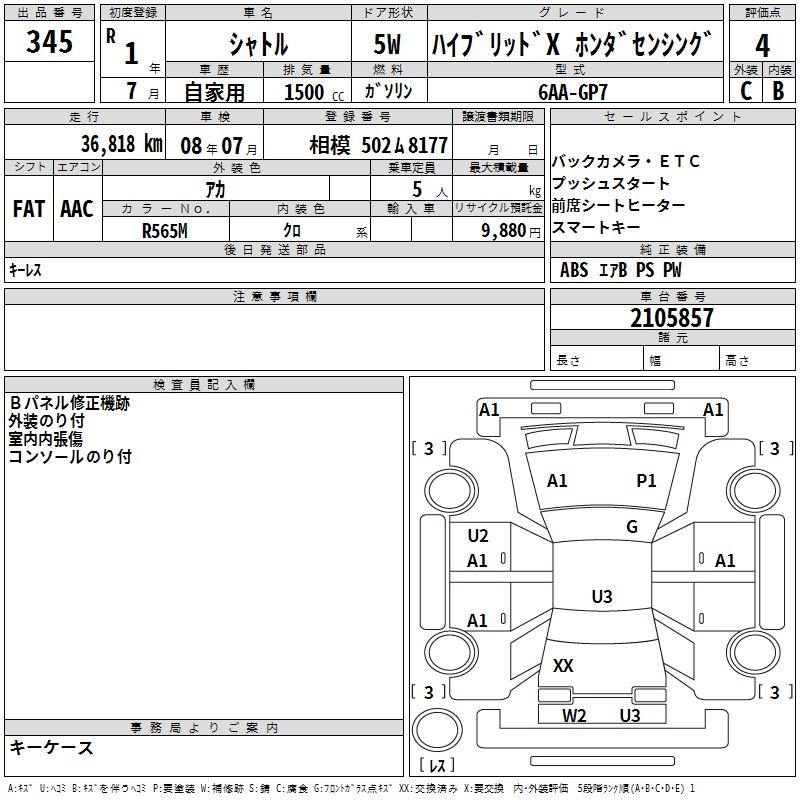Viewport: 800px width, 800px height.
Task: Select the model code 6AA-GP7
Action: [x=572, y=92]
